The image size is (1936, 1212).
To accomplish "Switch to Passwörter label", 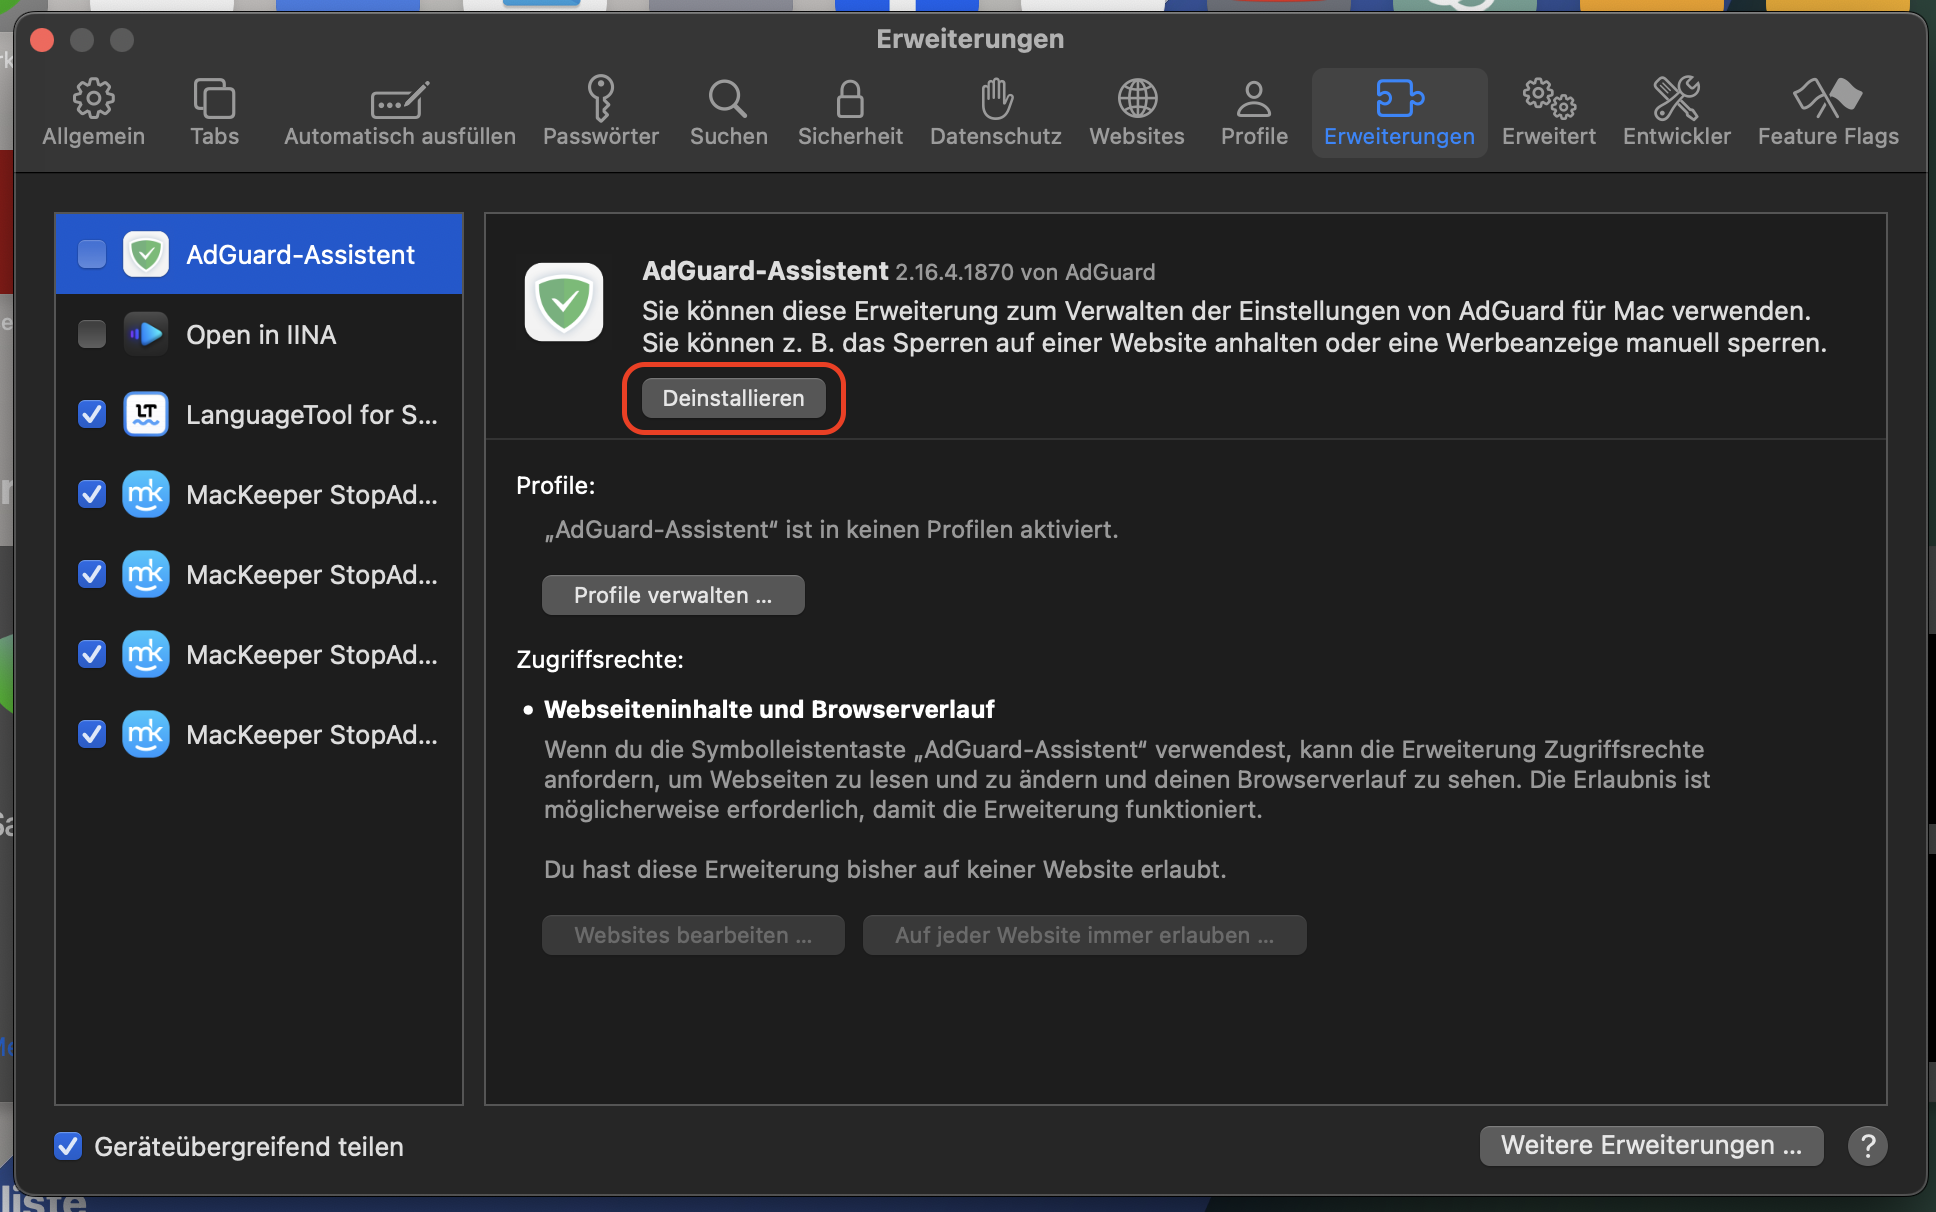I will coord(600,136).
